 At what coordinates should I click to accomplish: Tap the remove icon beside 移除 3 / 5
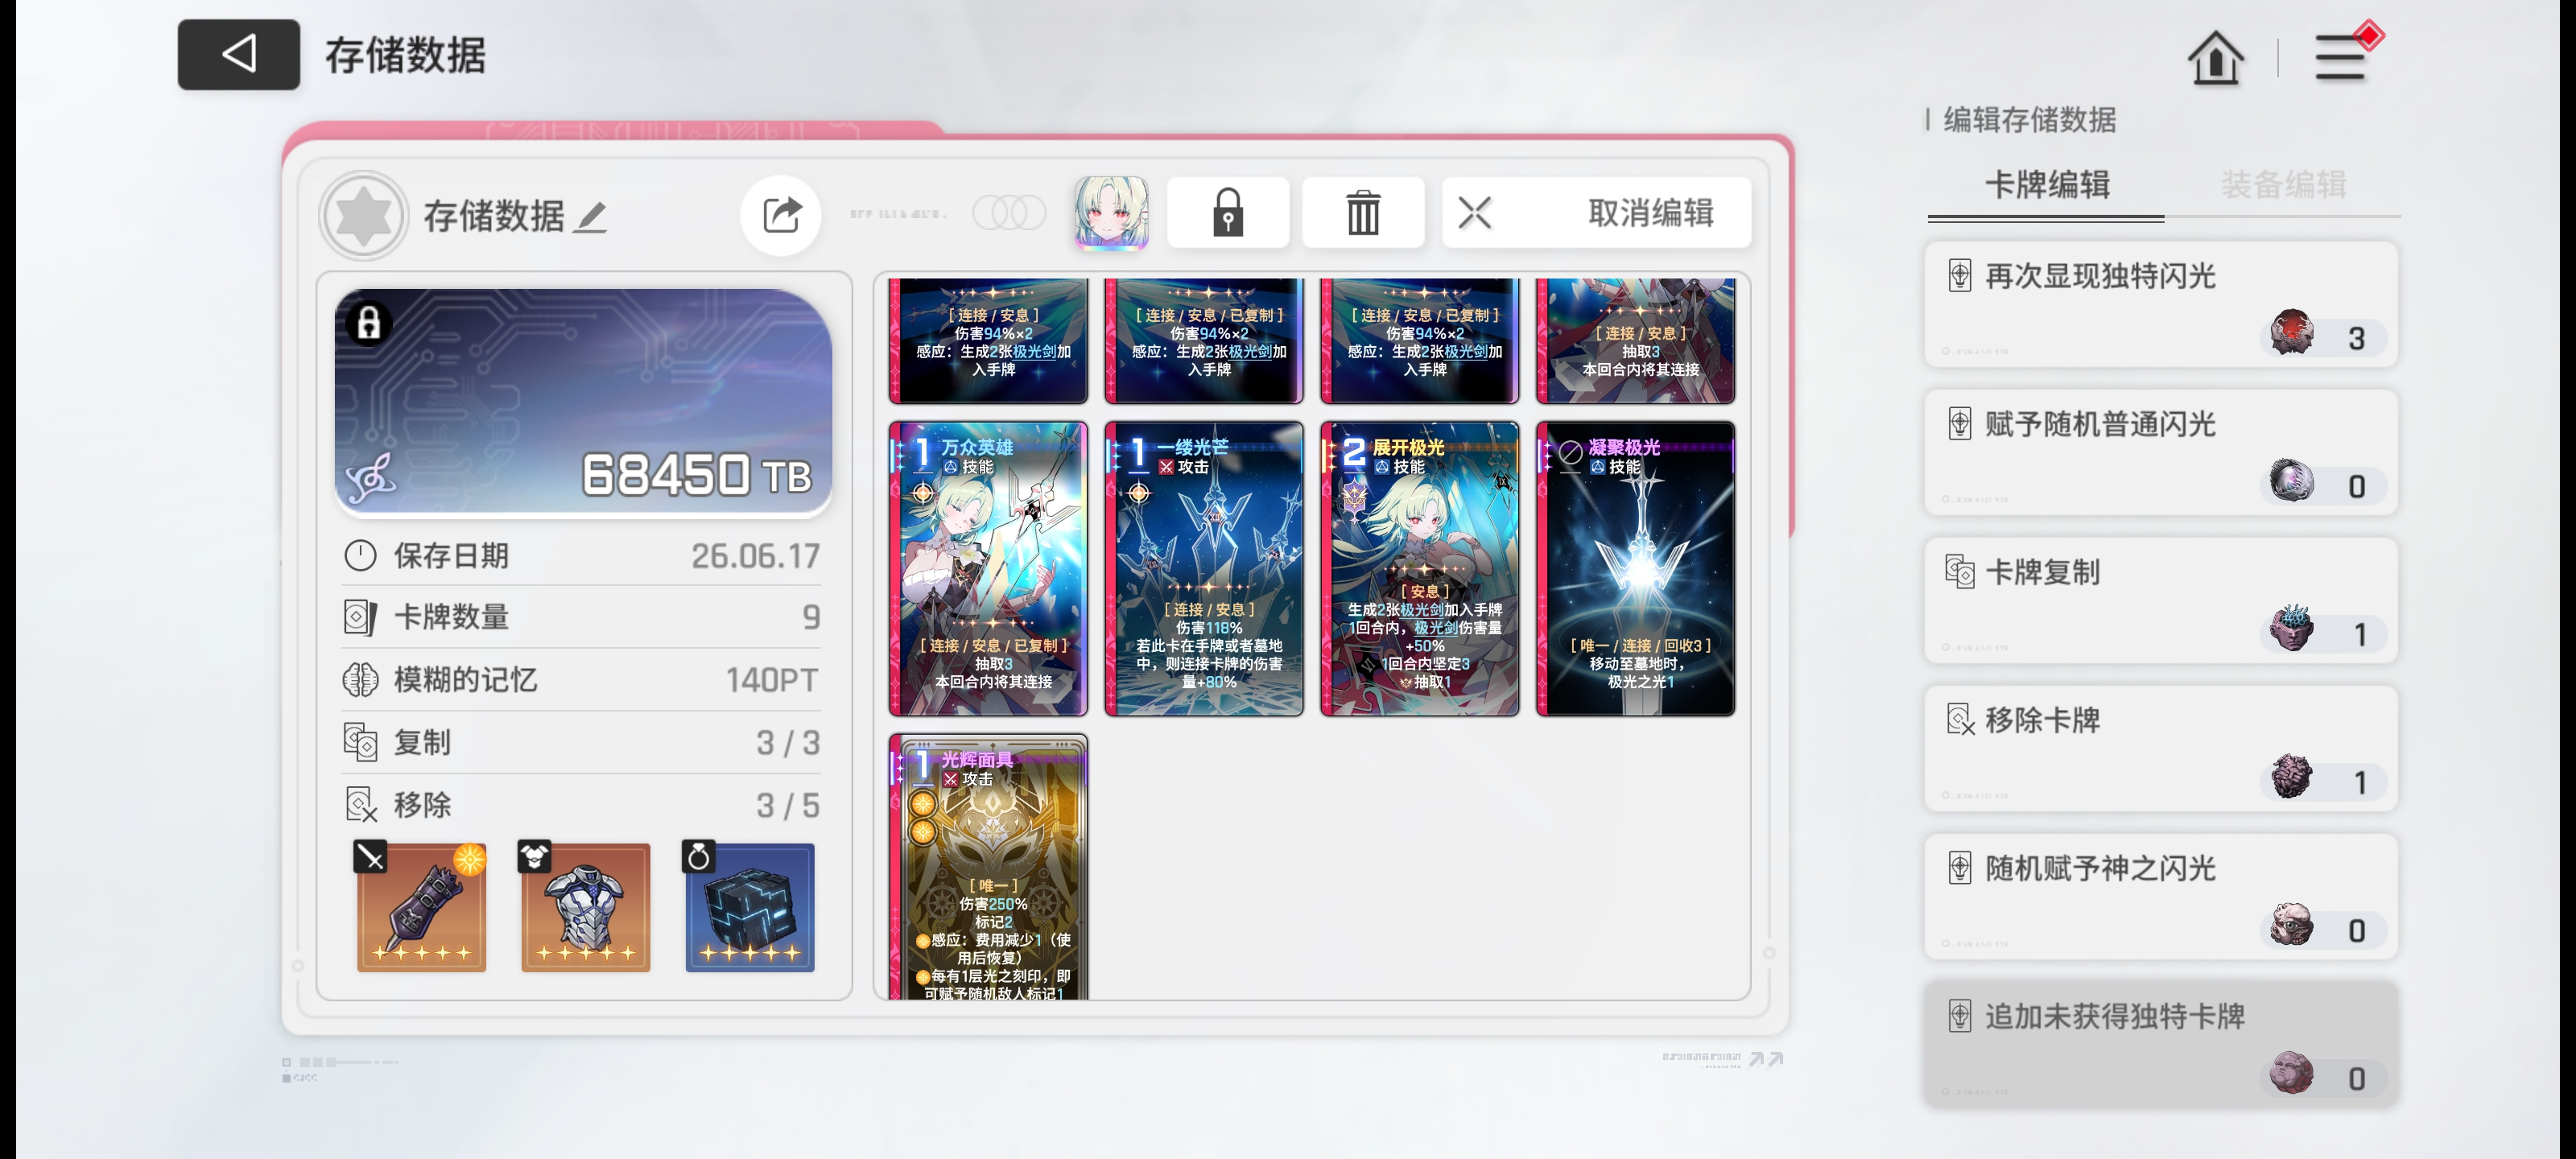coord(360,805)
